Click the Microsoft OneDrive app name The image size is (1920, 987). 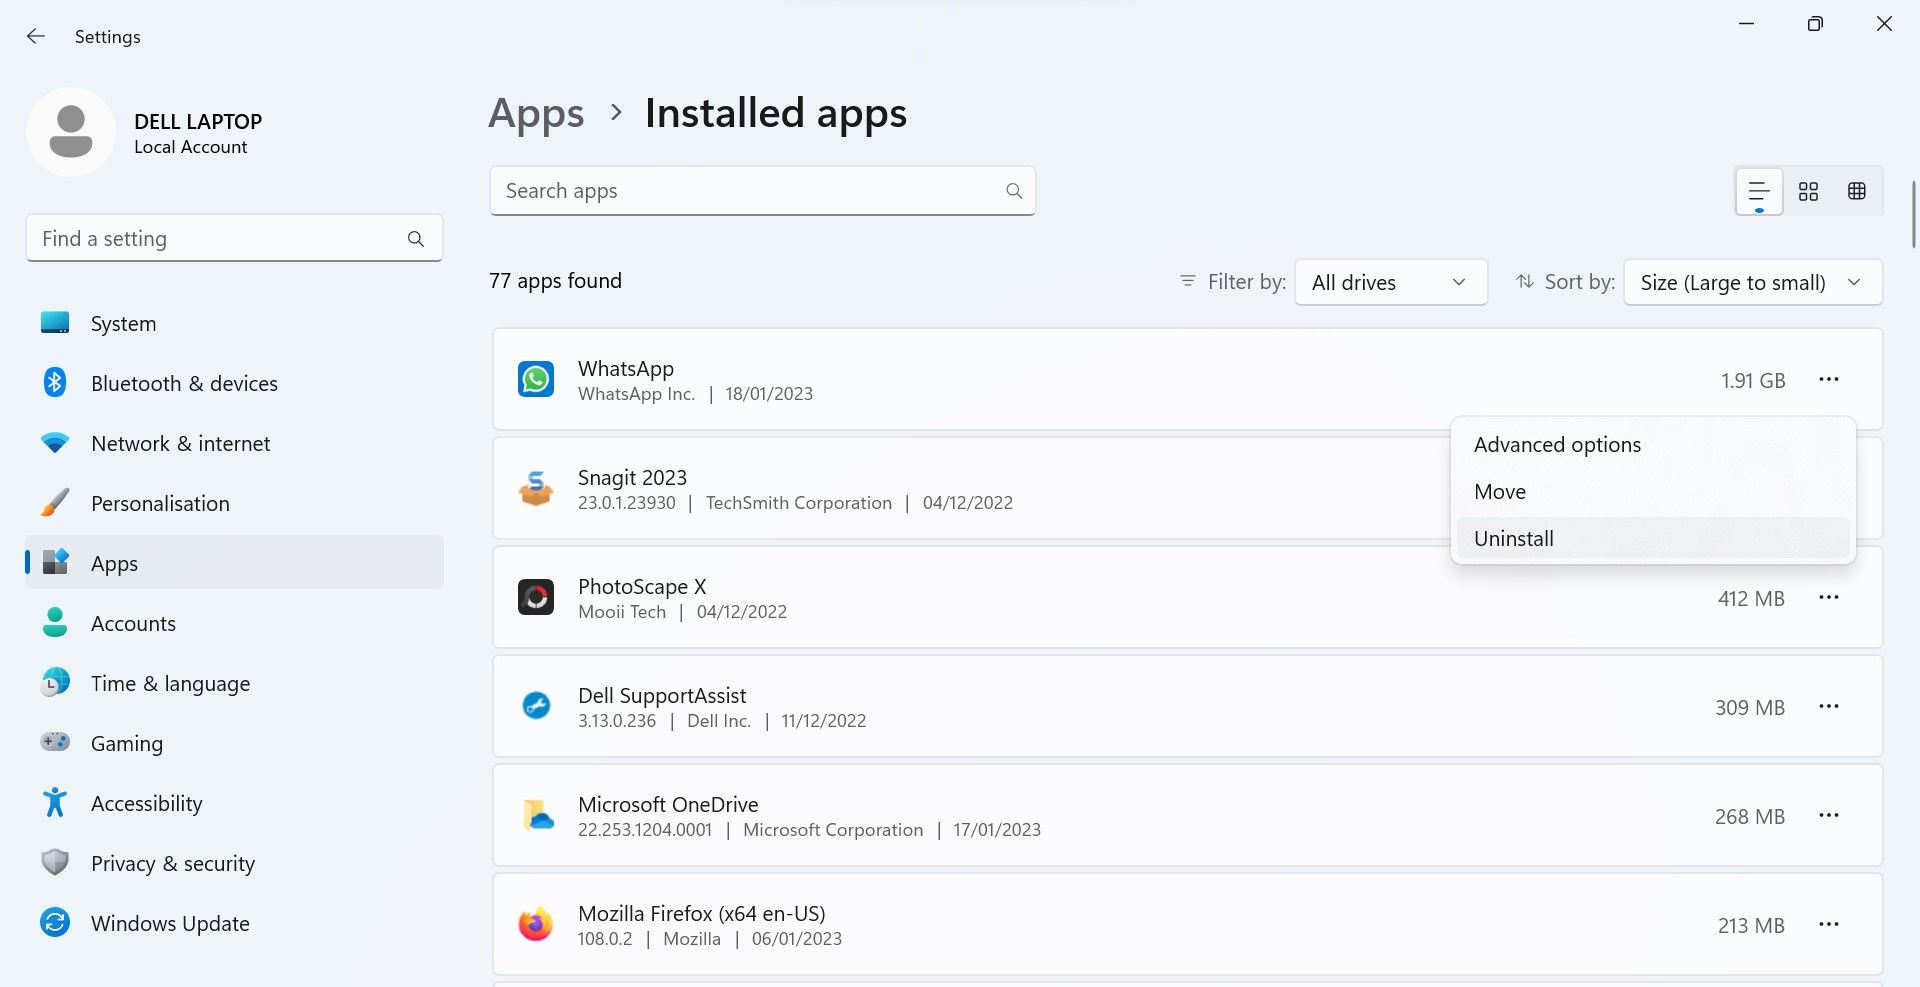click(x=668, y=805)
